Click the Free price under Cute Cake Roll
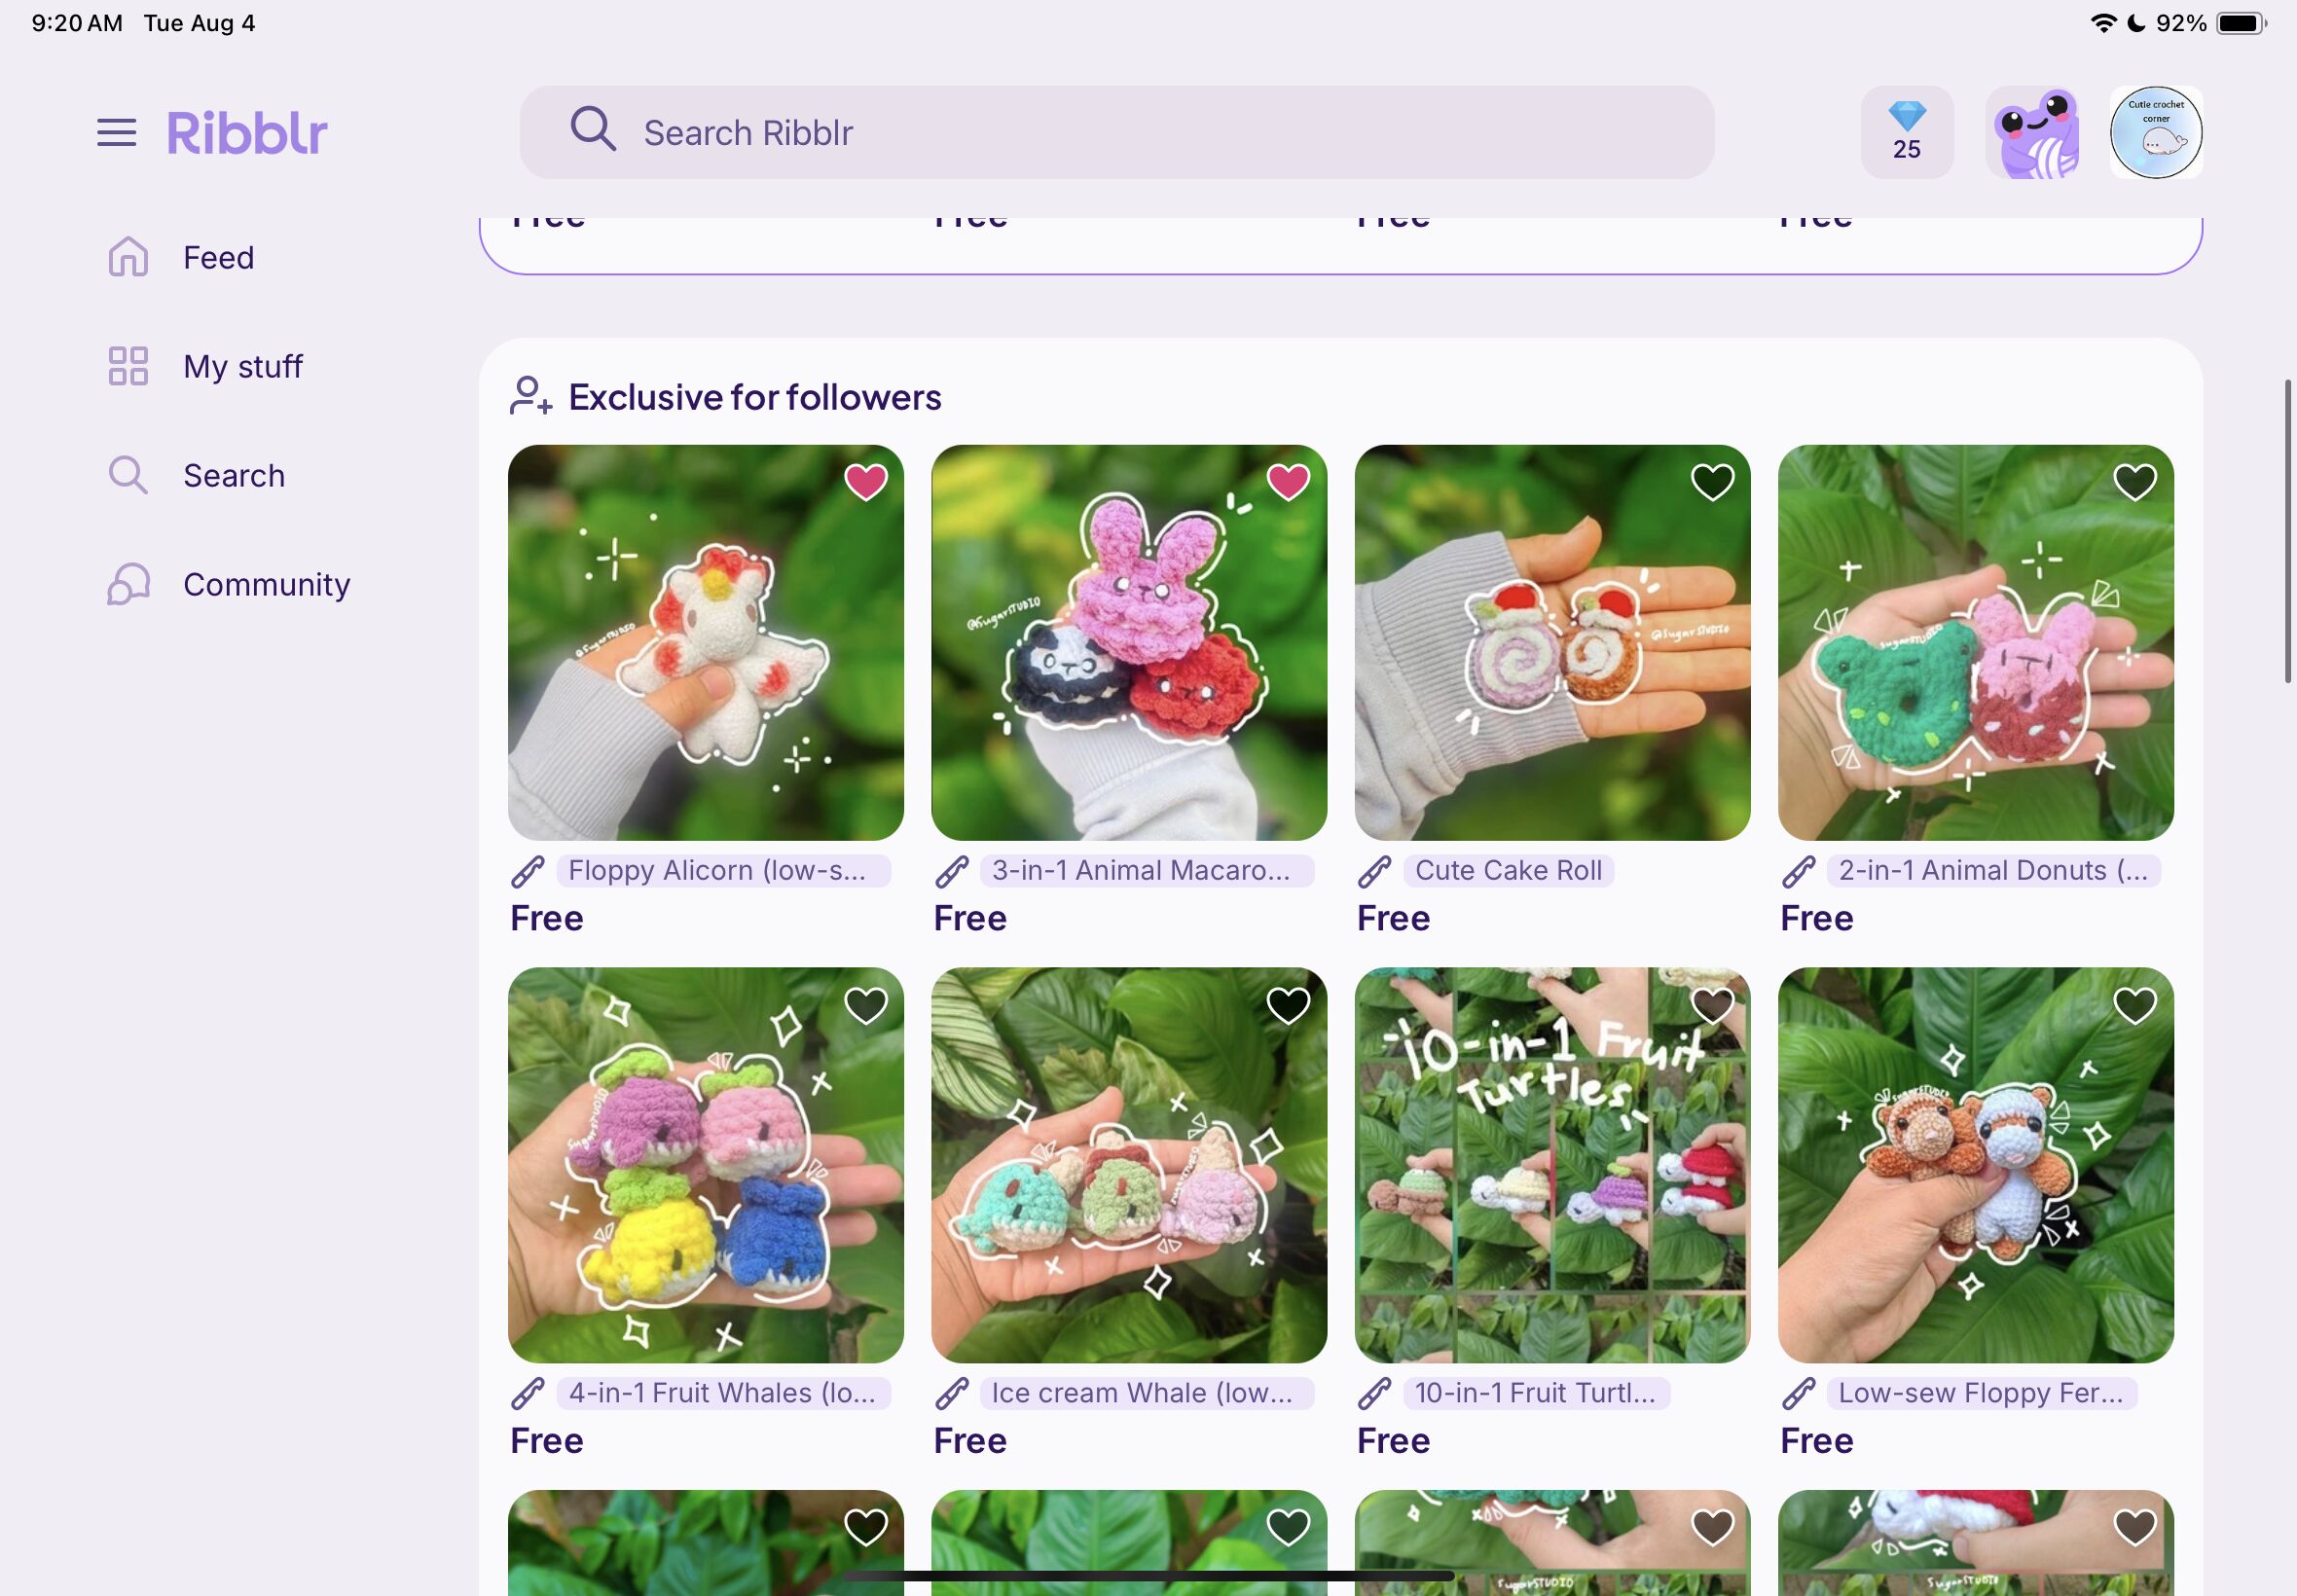Image resolution: width=2297 pixels, height=1596 pixels. [1394, 918]
